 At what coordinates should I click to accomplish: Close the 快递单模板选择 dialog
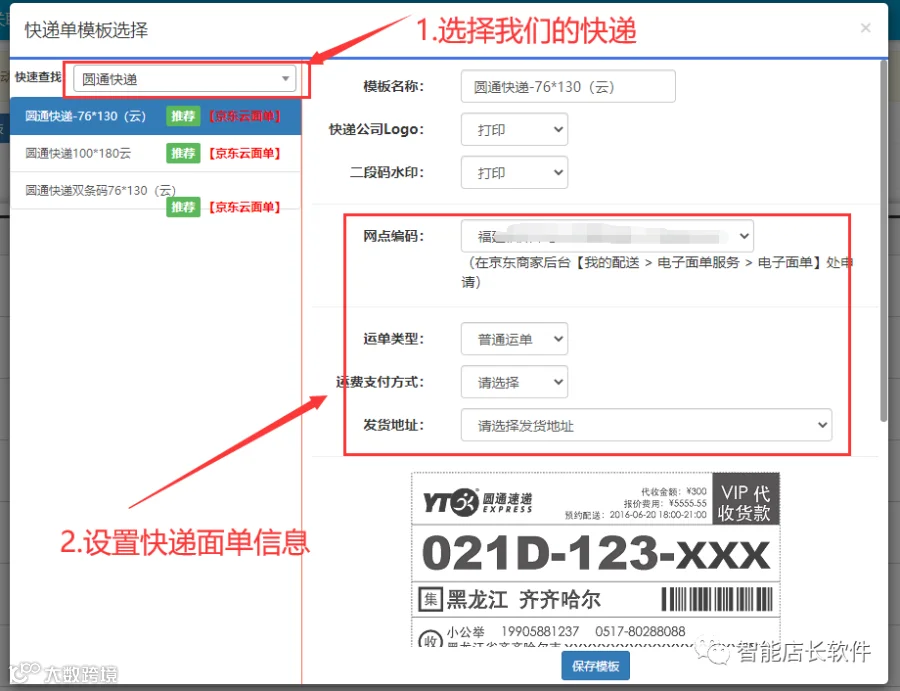click(x=866, y=28)
